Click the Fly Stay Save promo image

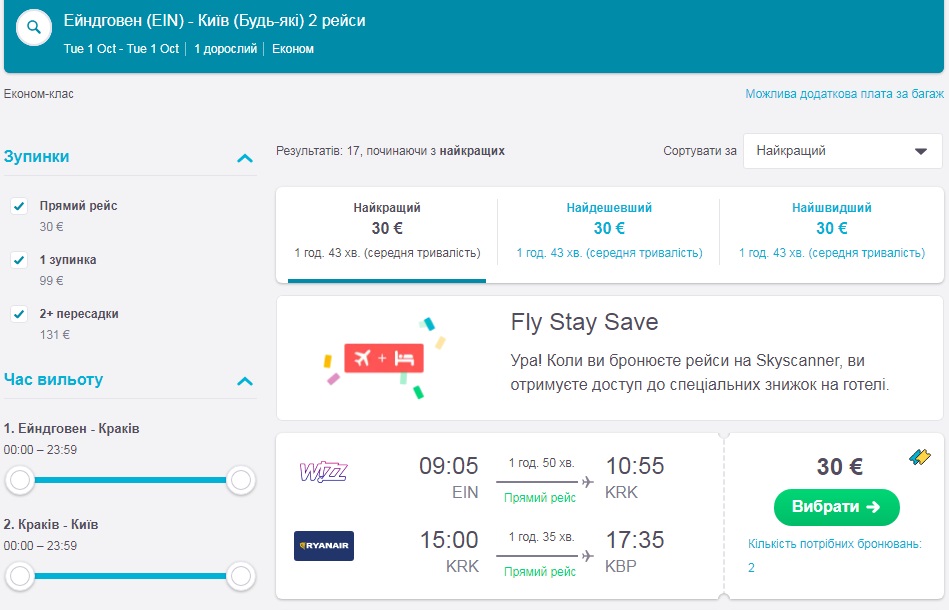pyautogui.click(x=385, y=357)
